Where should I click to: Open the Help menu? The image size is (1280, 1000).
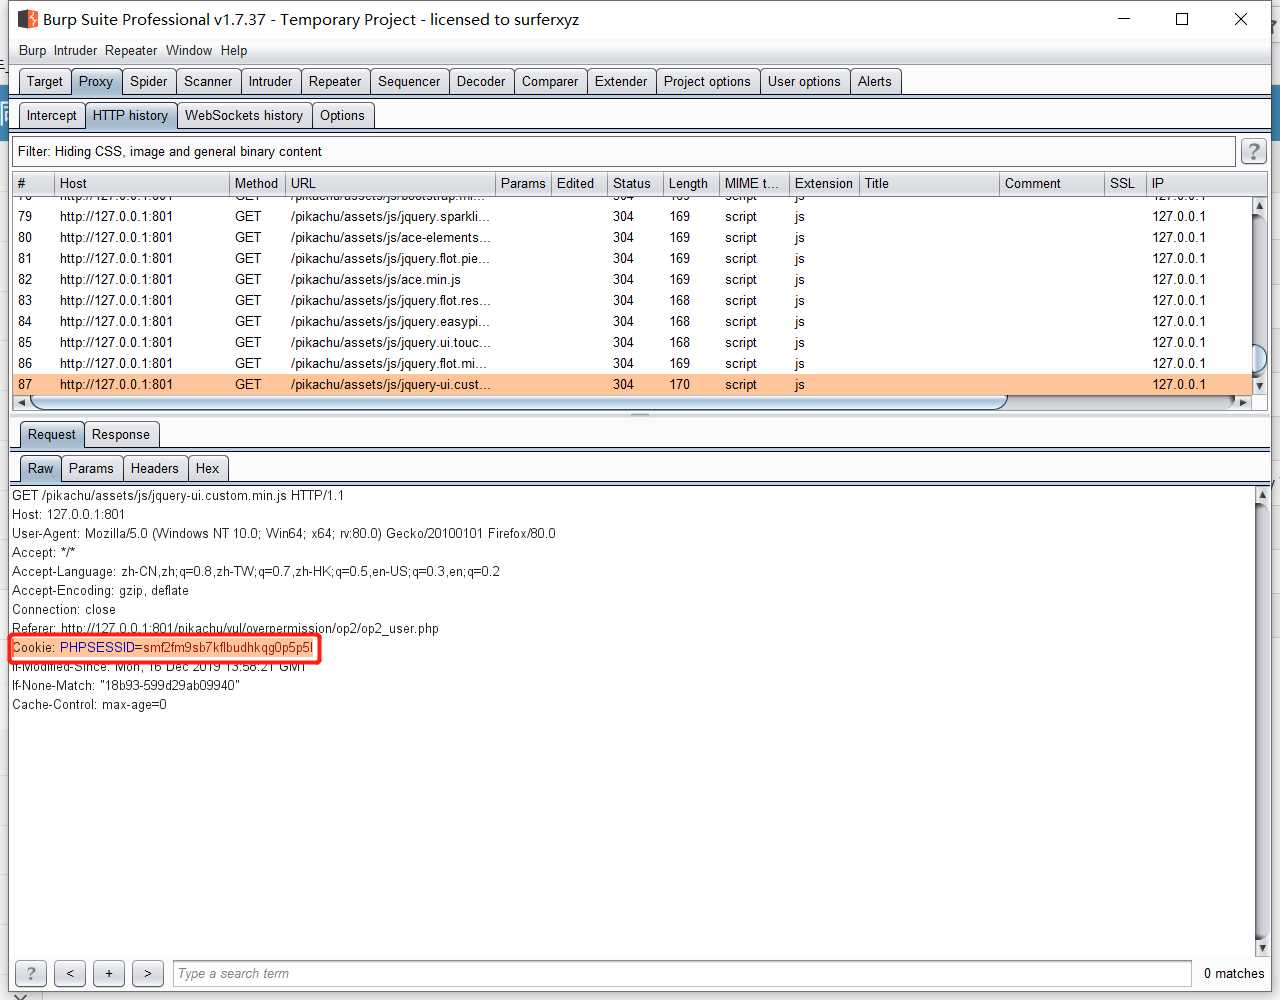[234, 50]
